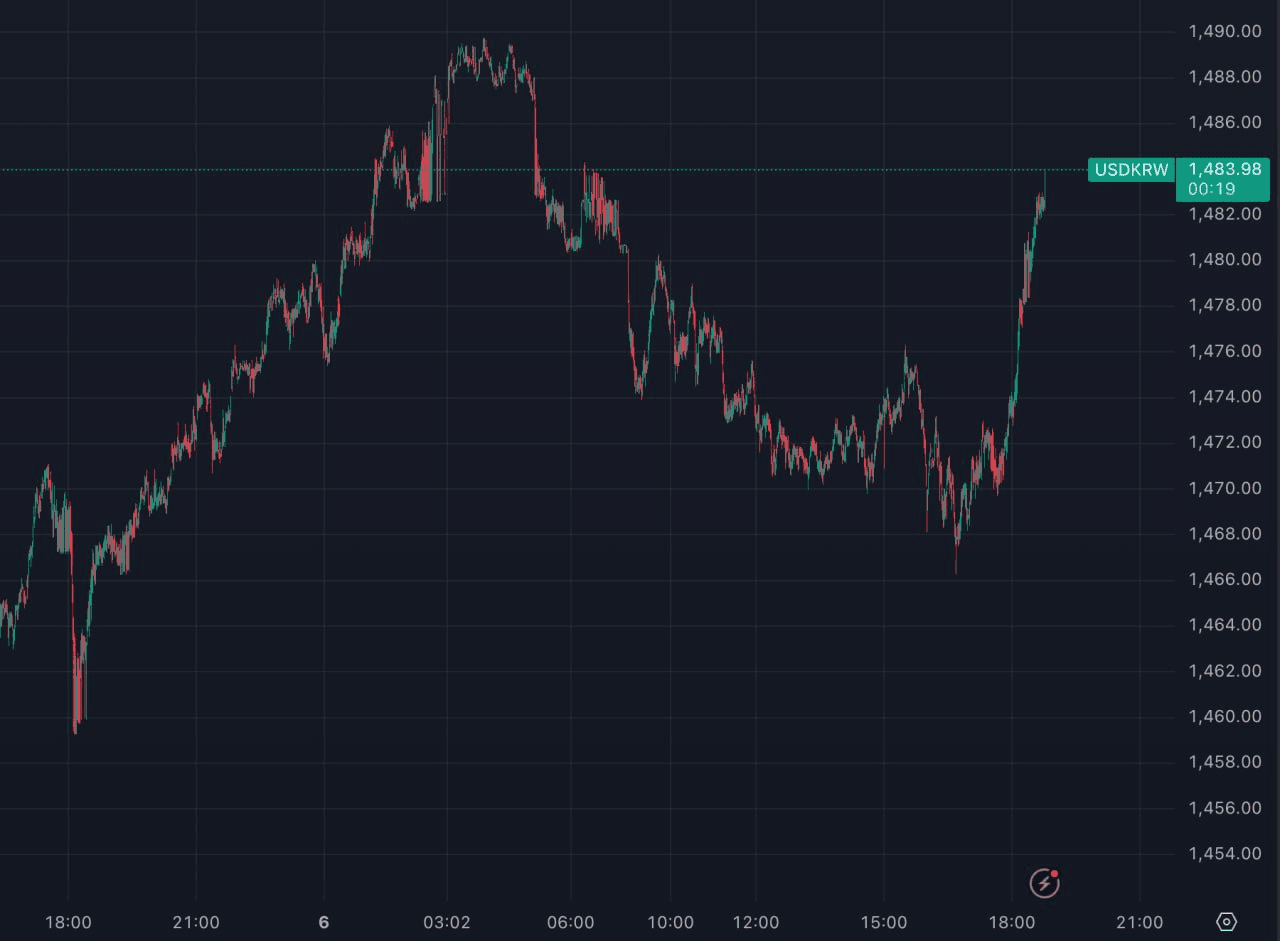Click the 1,454.00 price axis label
The width and height of the screenshot is (1280, 941).
(1224, 853)
